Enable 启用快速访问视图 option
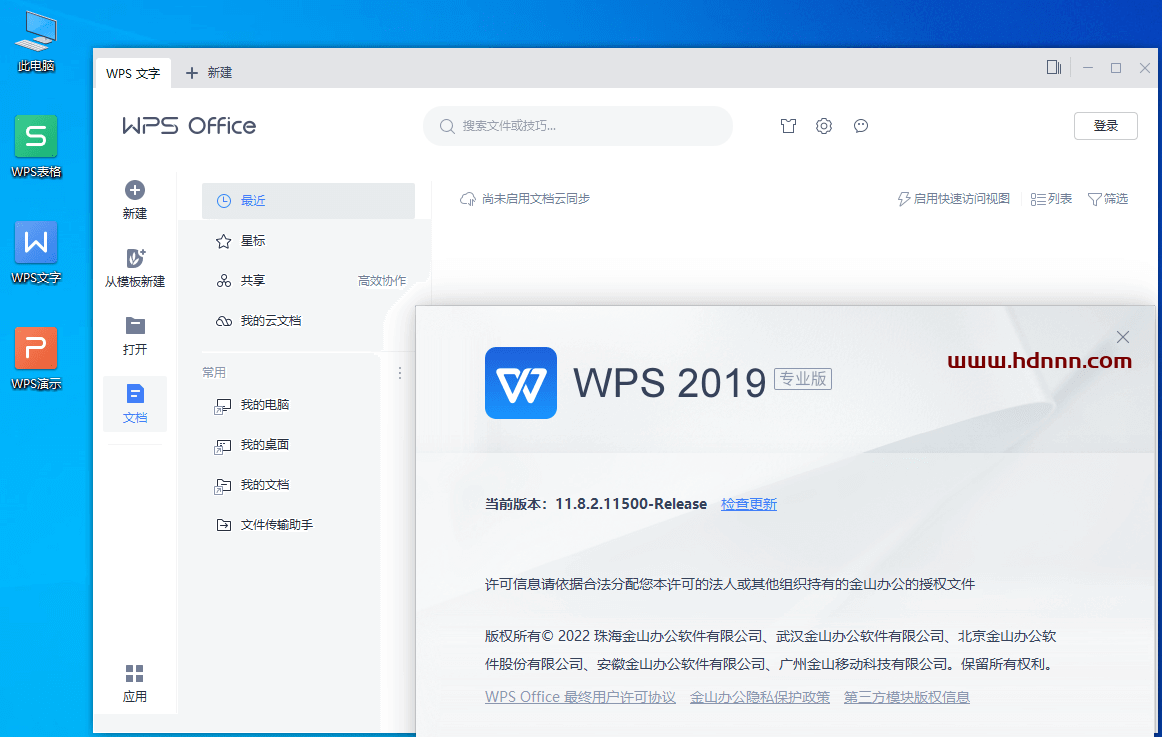The image size is (1162, 737). (x=954, y=199)
